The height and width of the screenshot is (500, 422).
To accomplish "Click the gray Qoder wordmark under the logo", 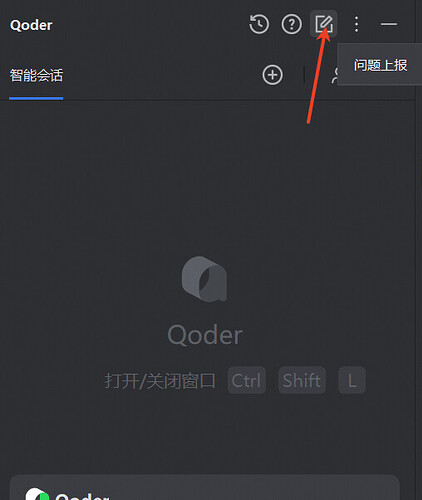I will click(205, 335).
